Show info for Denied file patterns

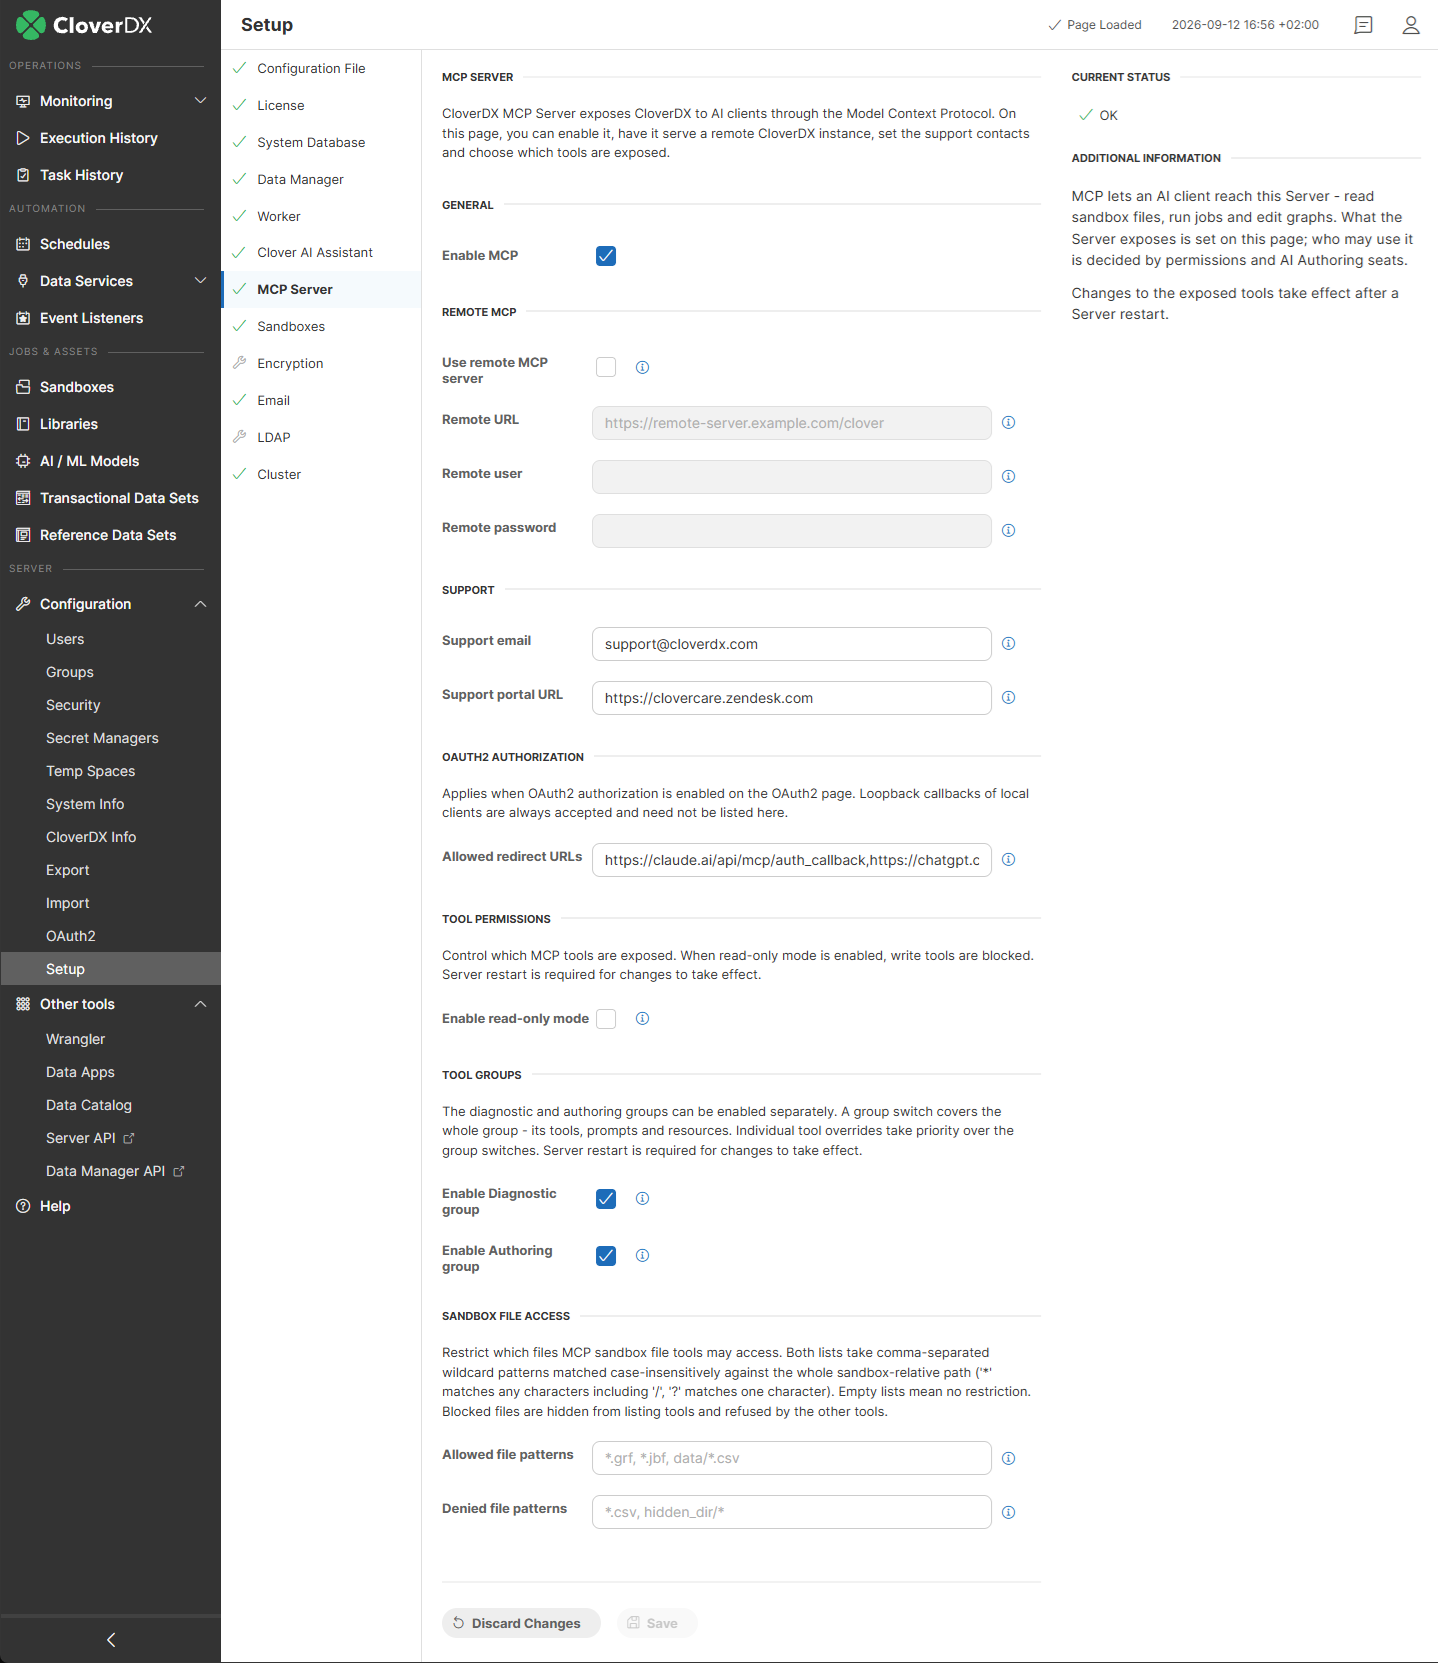tap(1008, 1513)
